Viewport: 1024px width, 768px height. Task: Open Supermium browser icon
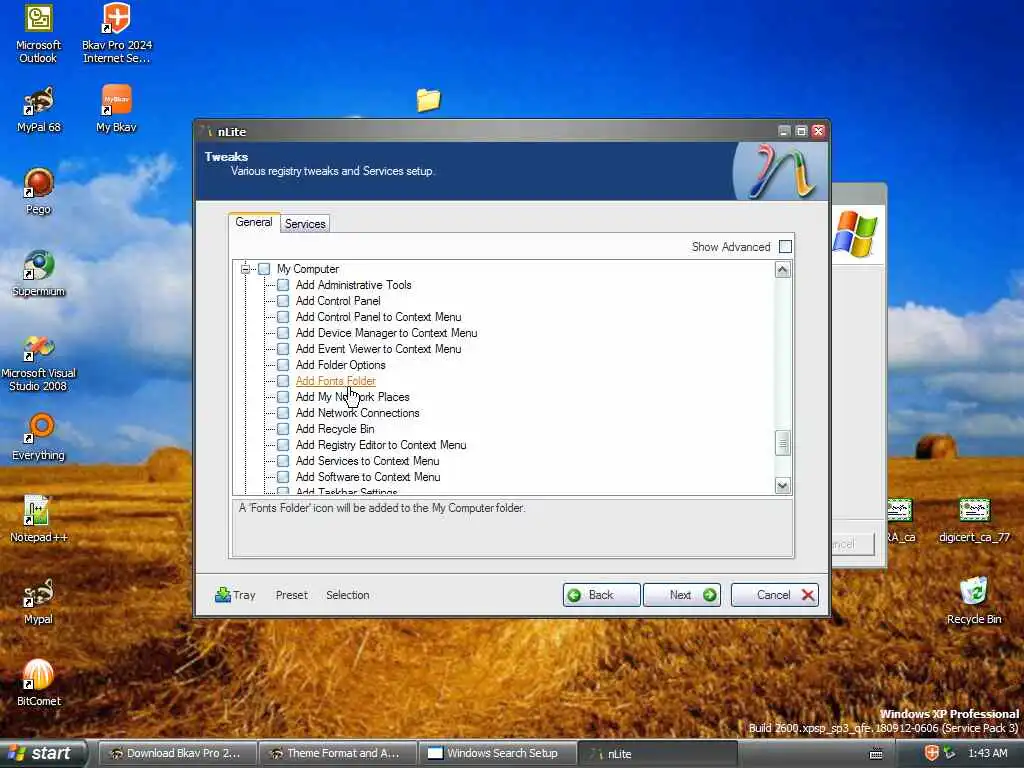(x=39, y=274)
